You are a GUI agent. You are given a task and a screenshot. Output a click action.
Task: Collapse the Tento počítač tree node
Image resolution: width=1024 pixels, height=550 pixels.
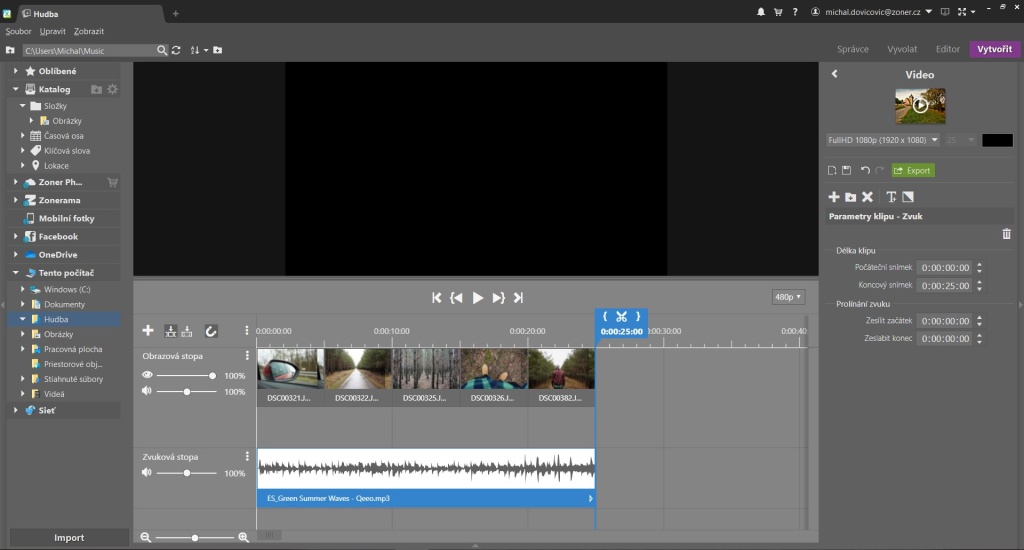pos(16,272)
